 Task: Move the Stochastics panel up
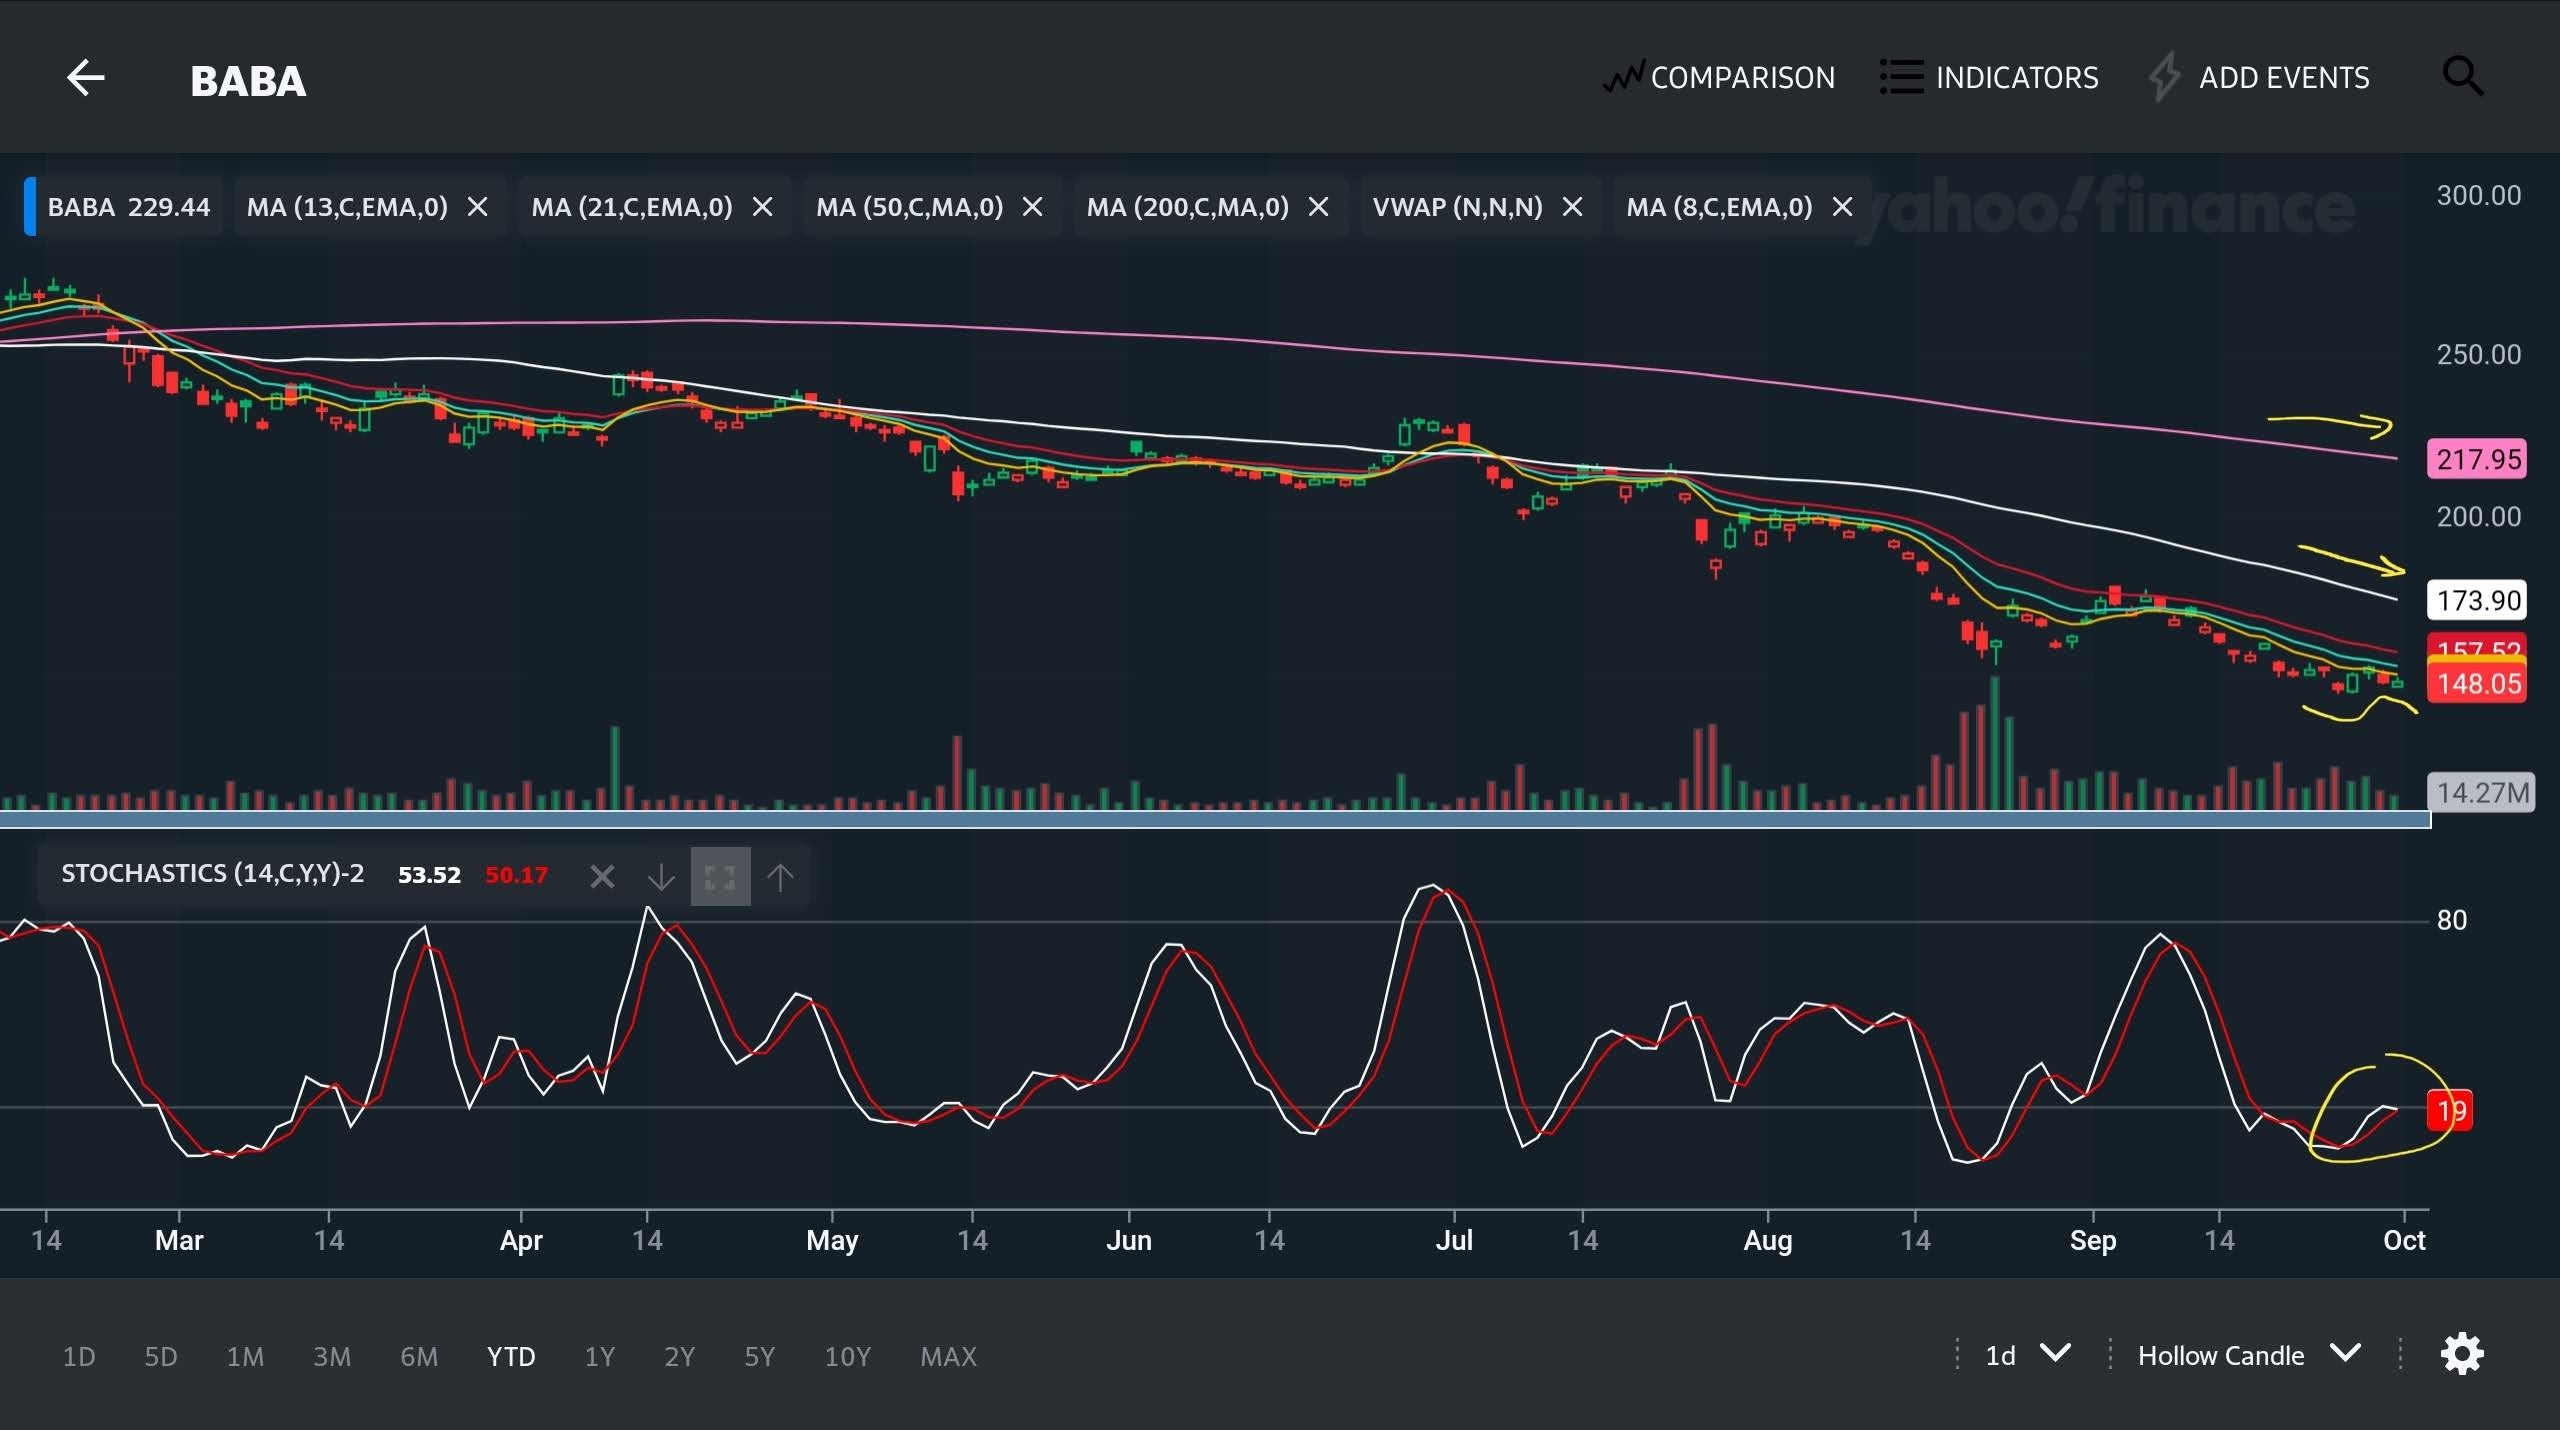coord(780,876)
